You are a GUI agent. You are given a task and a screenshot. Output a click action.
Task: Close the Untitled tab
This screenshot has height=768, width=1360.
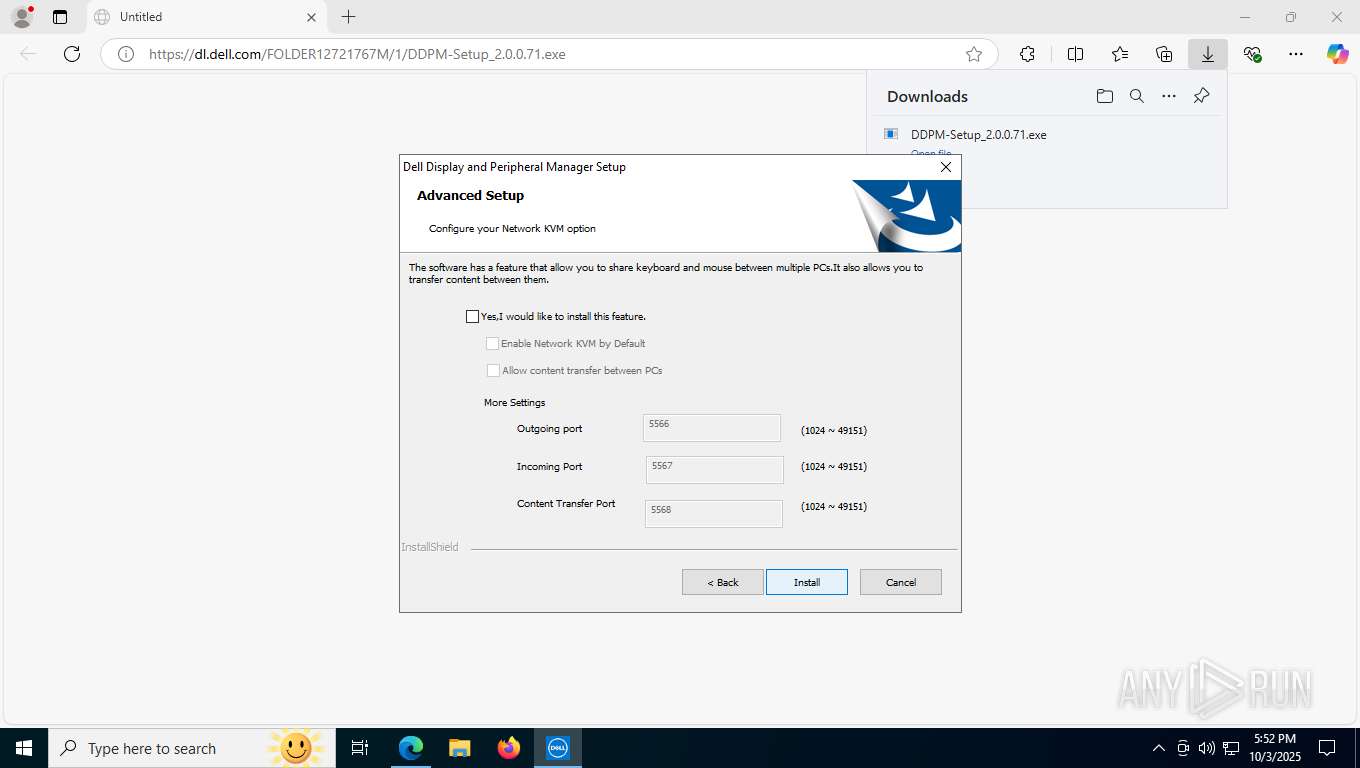311,17
